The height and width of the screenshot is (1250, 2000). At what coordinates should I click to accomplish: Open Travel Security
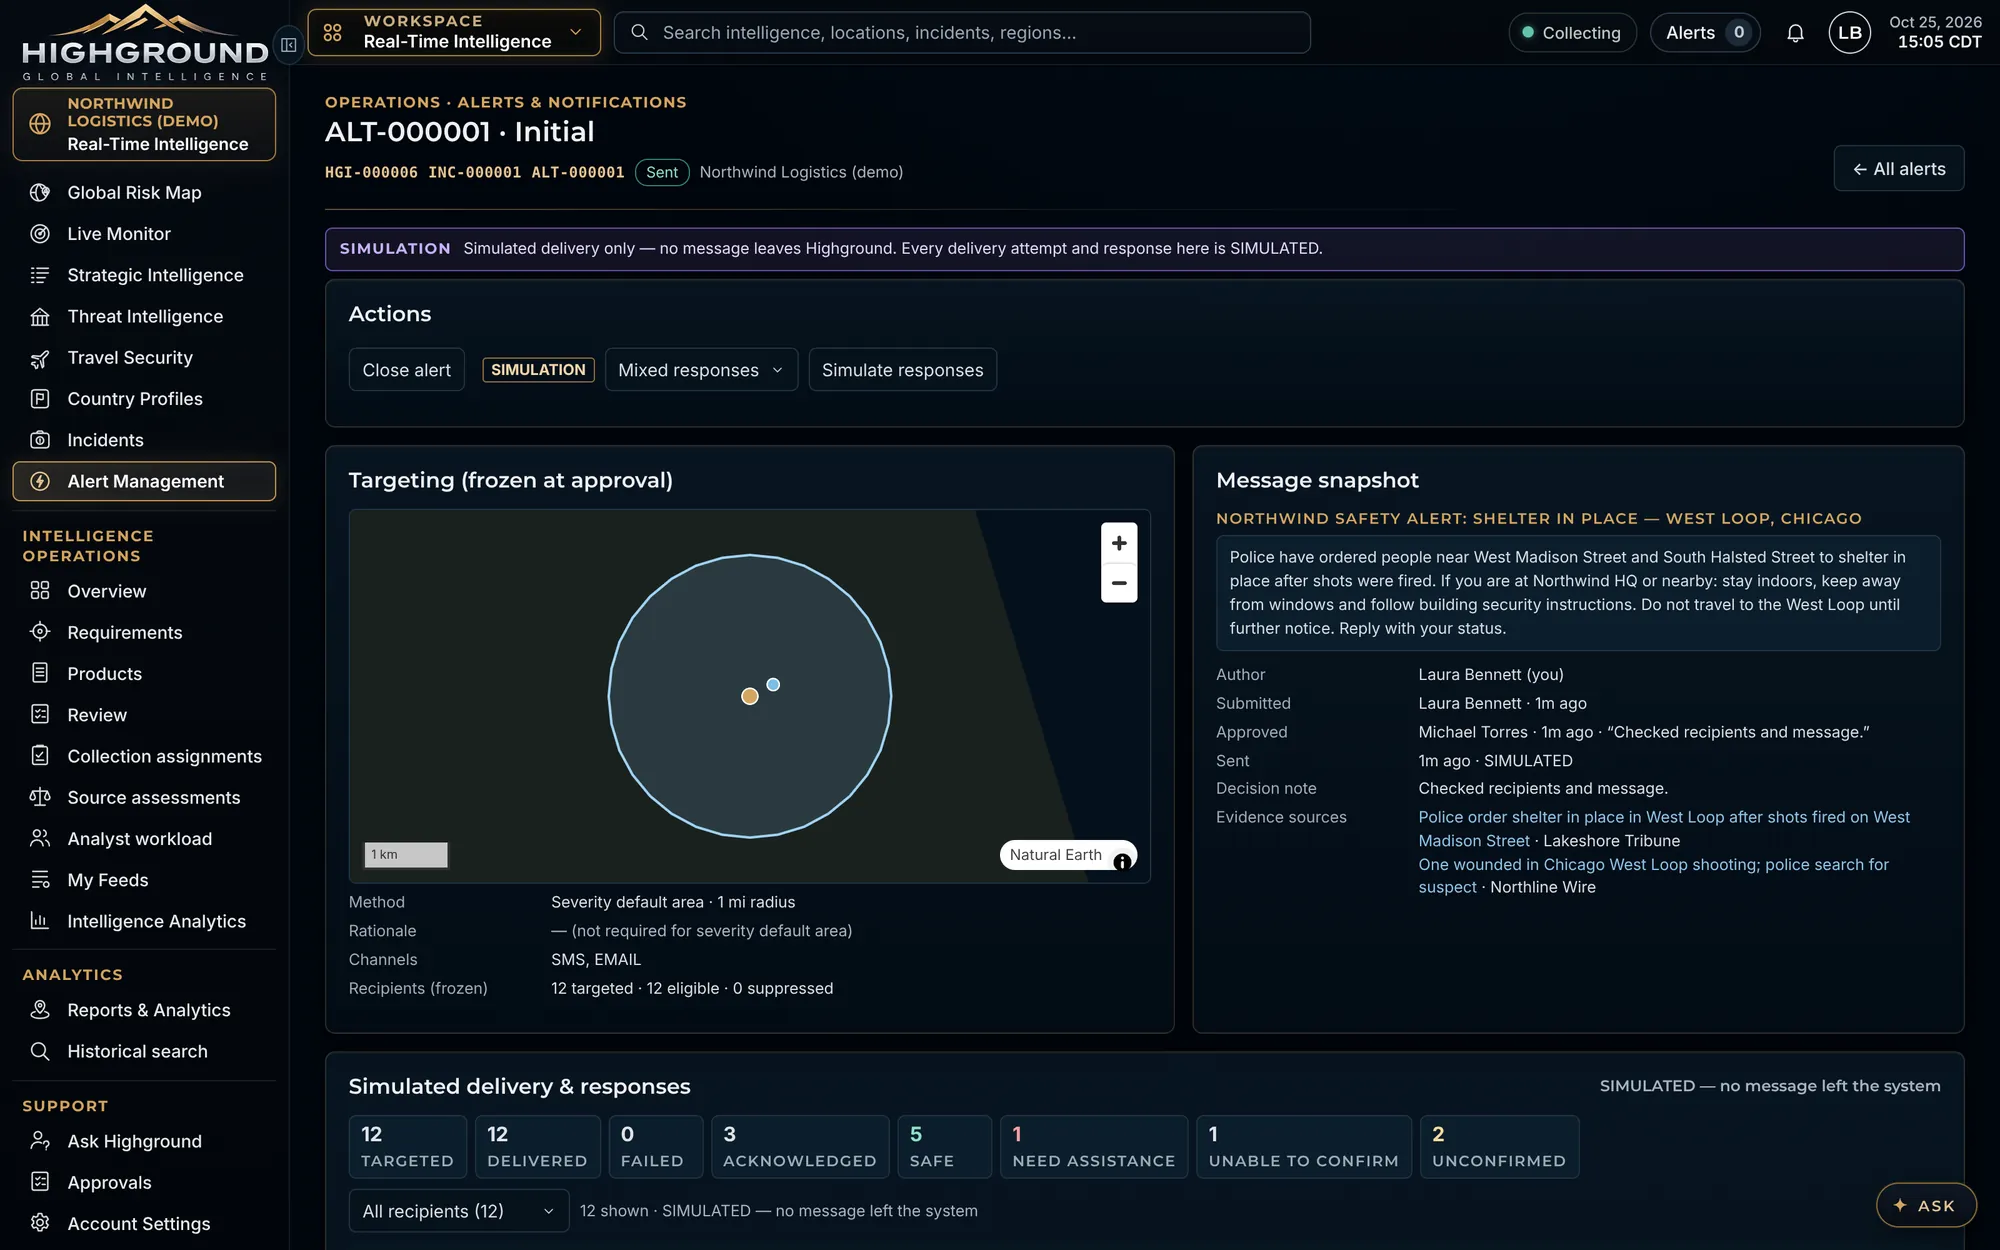click(x=144, y=358)
